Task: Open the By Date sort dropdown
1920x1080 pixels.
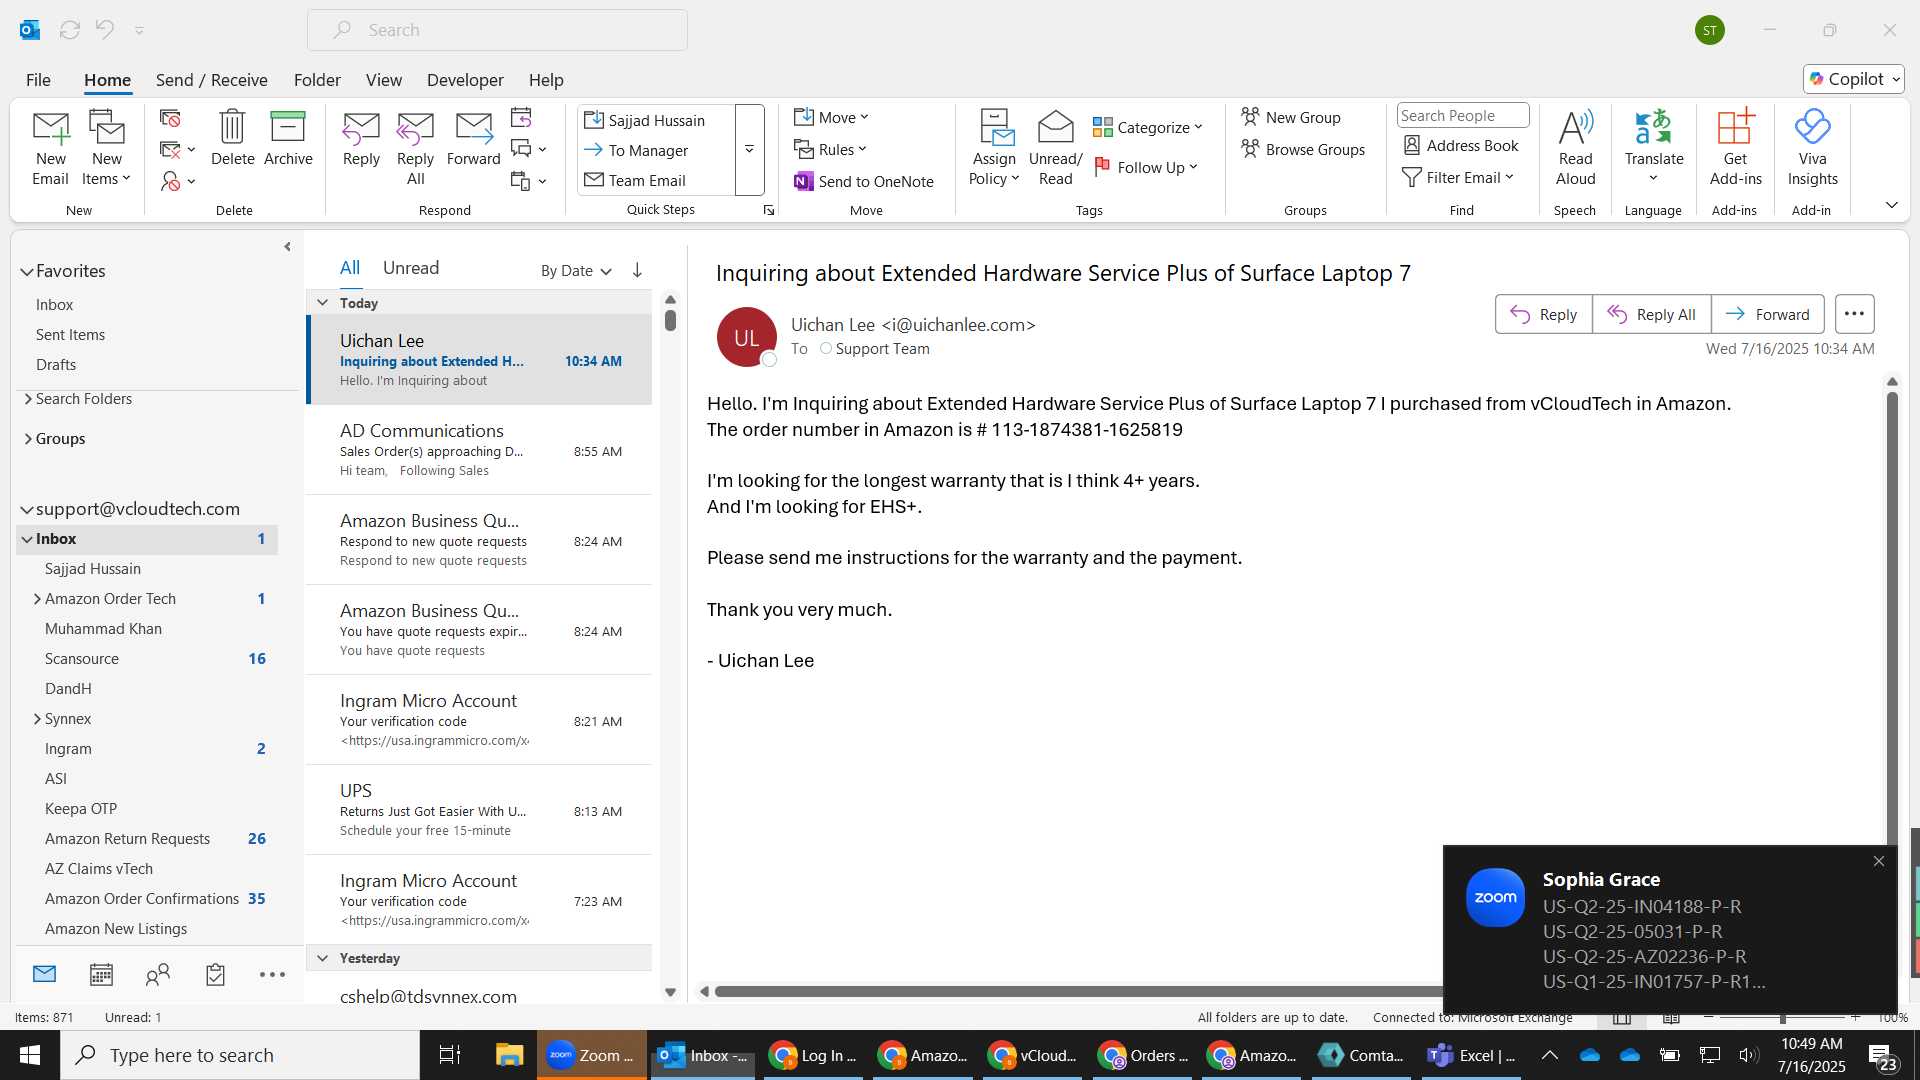Action: click(x=576, y=270)
